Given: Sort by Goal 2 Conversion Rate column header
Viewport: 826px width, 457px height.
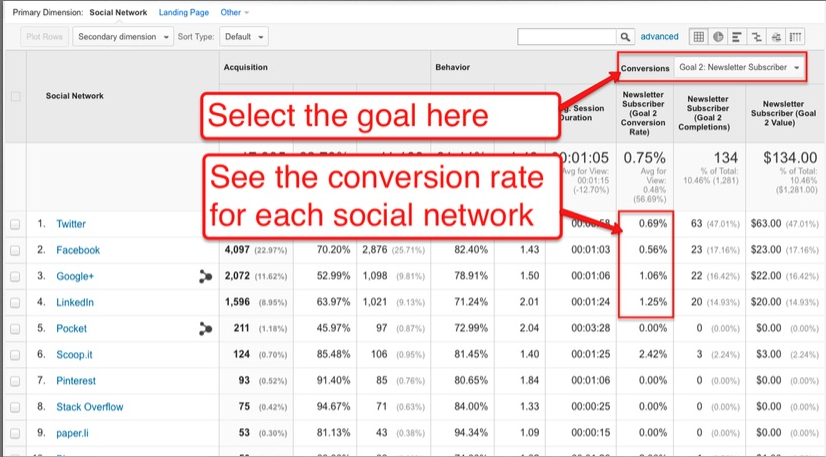Looking at the screenshot, I should pyautogui.click(x=643, y=113).
